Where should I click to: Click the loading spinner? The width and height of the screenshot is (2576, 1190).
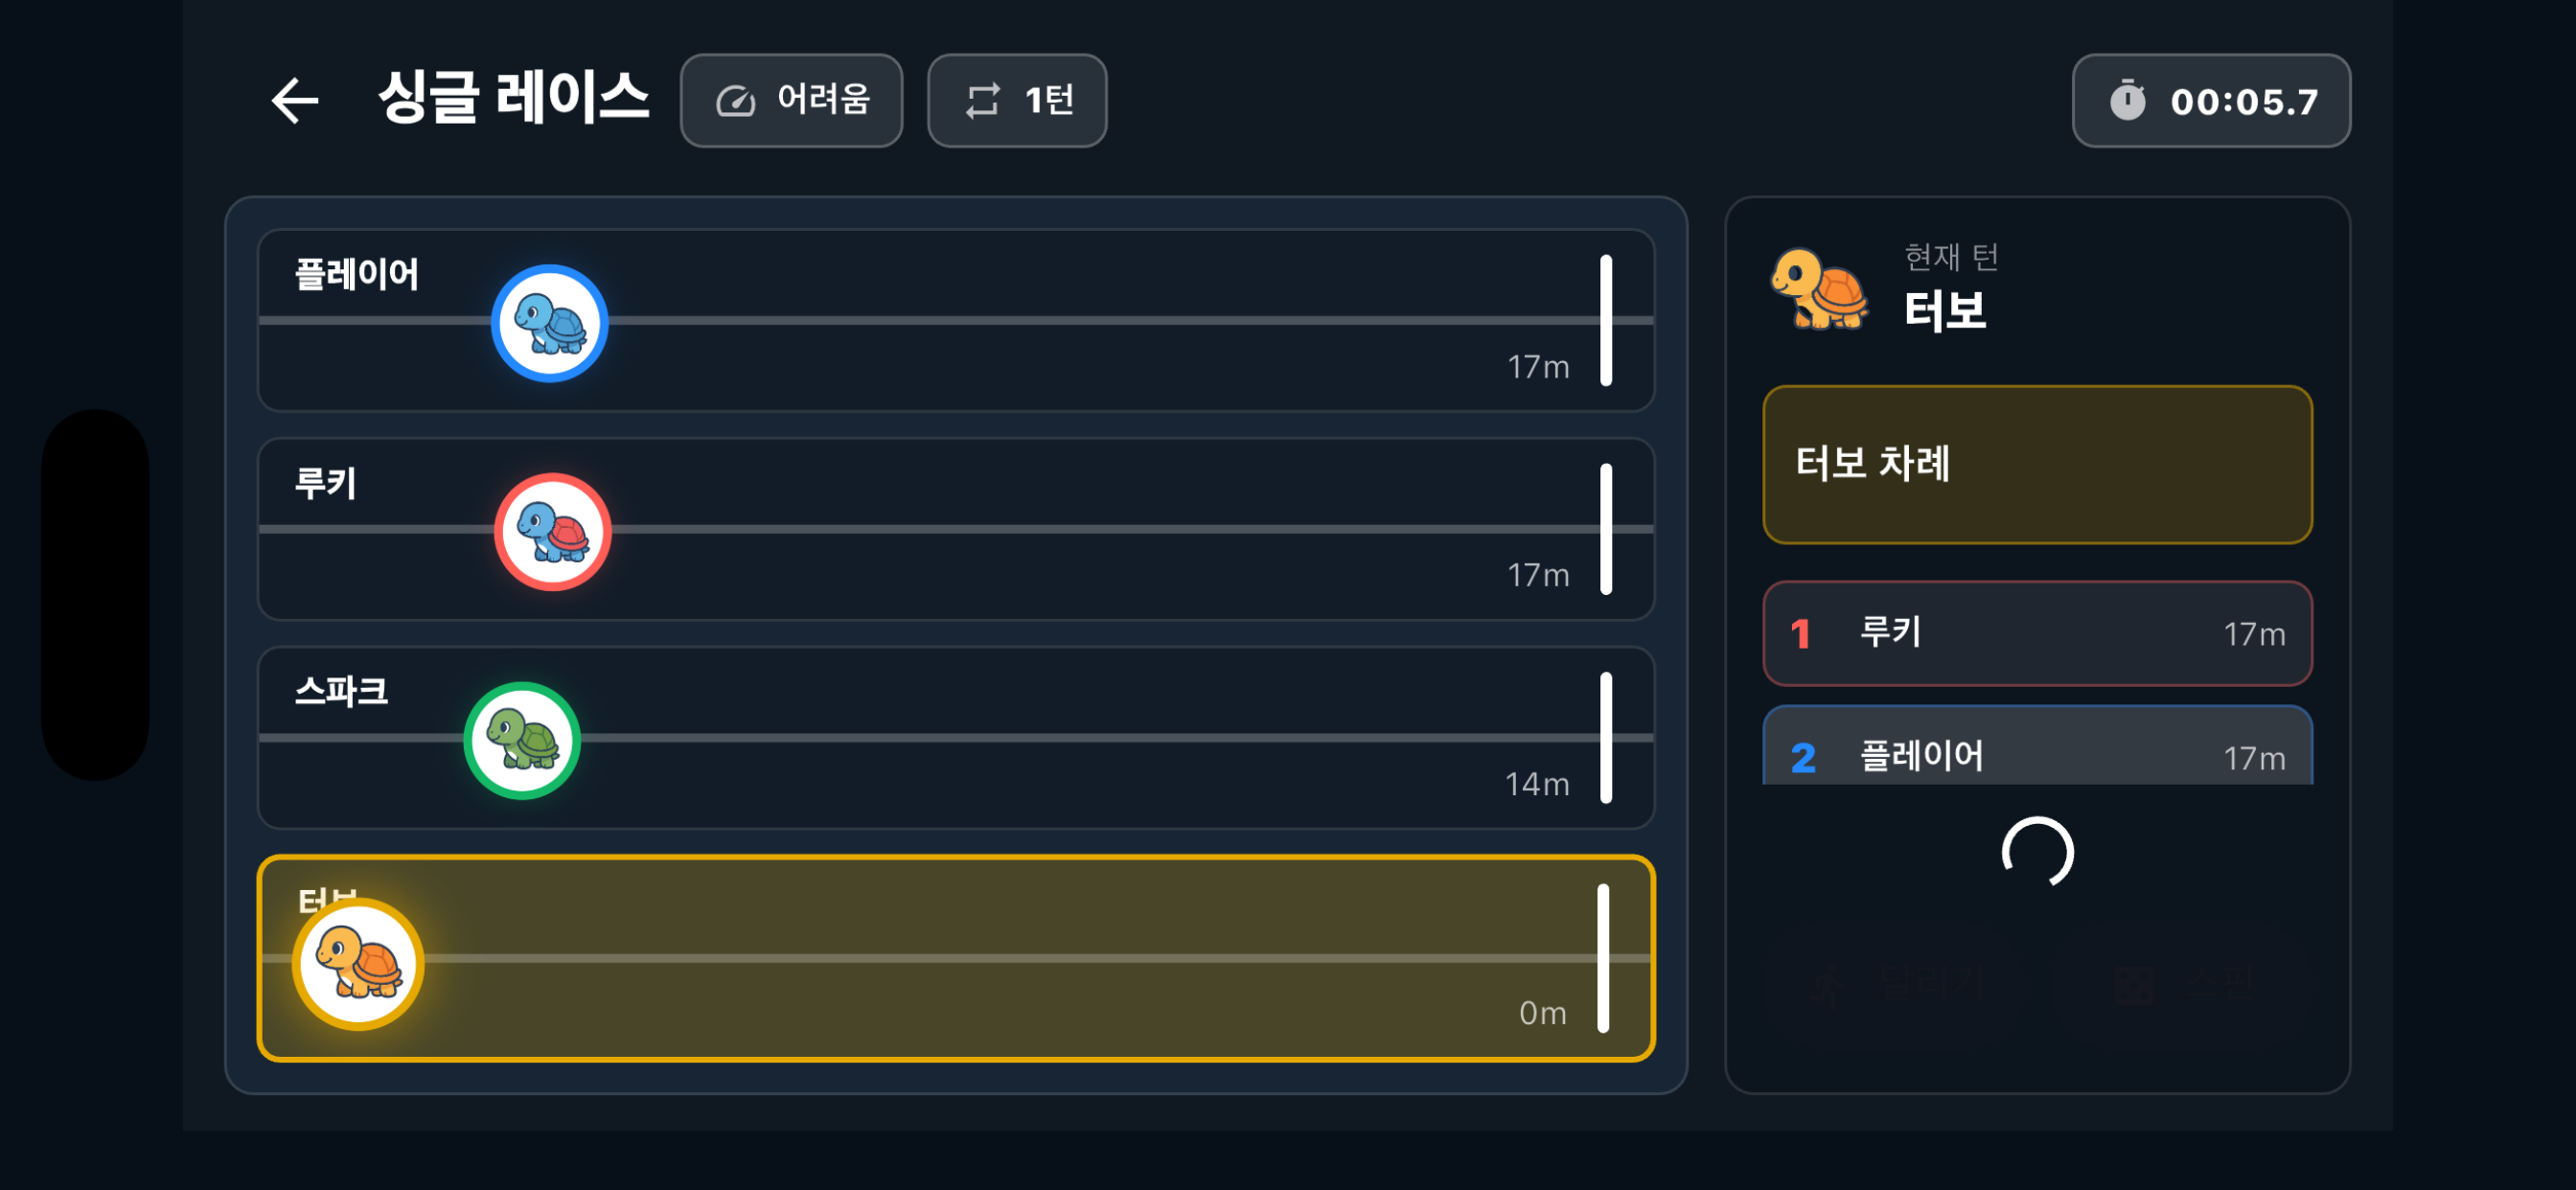tap(2037, 853)
